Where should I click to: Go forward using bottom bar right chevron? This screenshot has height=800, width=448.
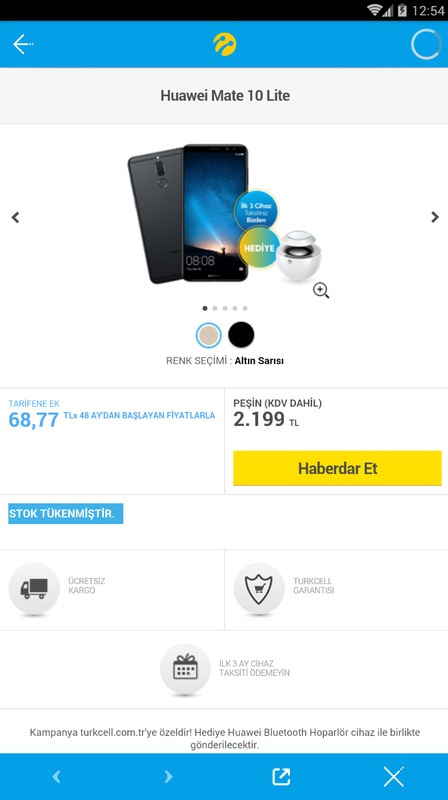click(x=168, y=777)
